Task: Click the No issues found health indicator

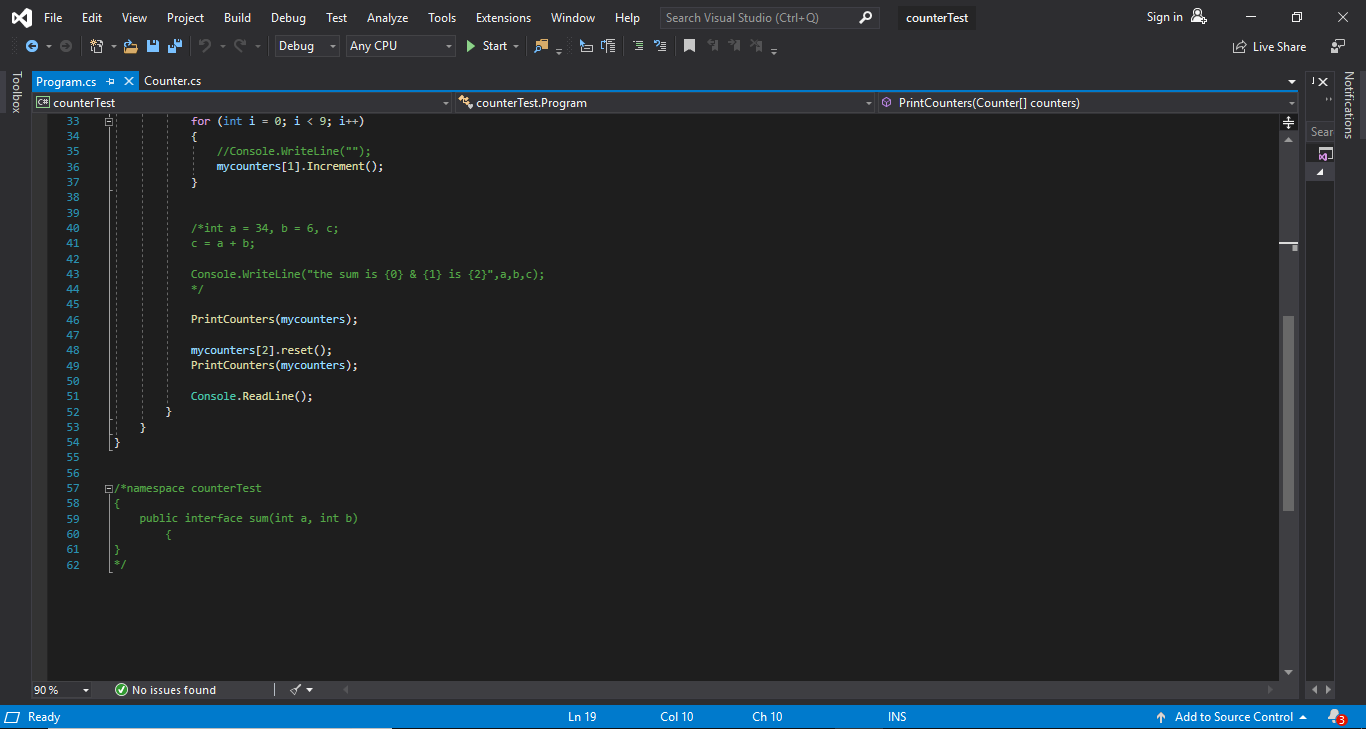Action: [165, 689]
